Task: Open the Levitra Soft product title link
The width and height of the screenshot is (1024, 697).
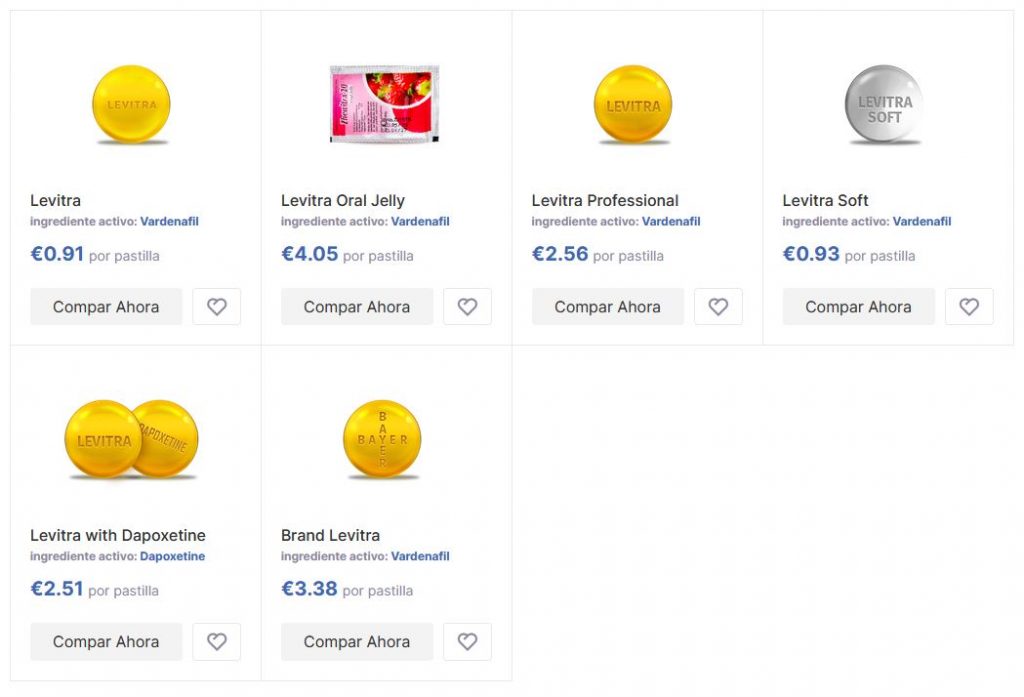Action: pos(825,200)
